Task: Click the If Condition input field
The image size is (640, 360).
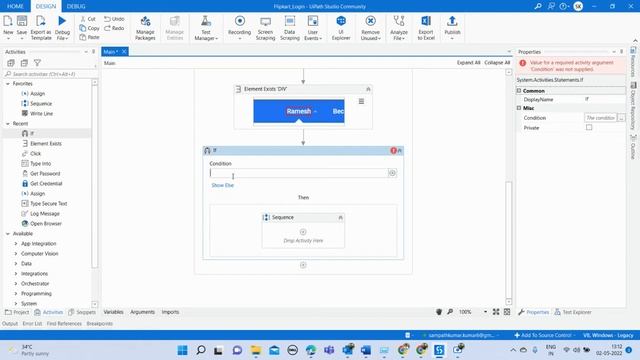Action: (299, 173)
